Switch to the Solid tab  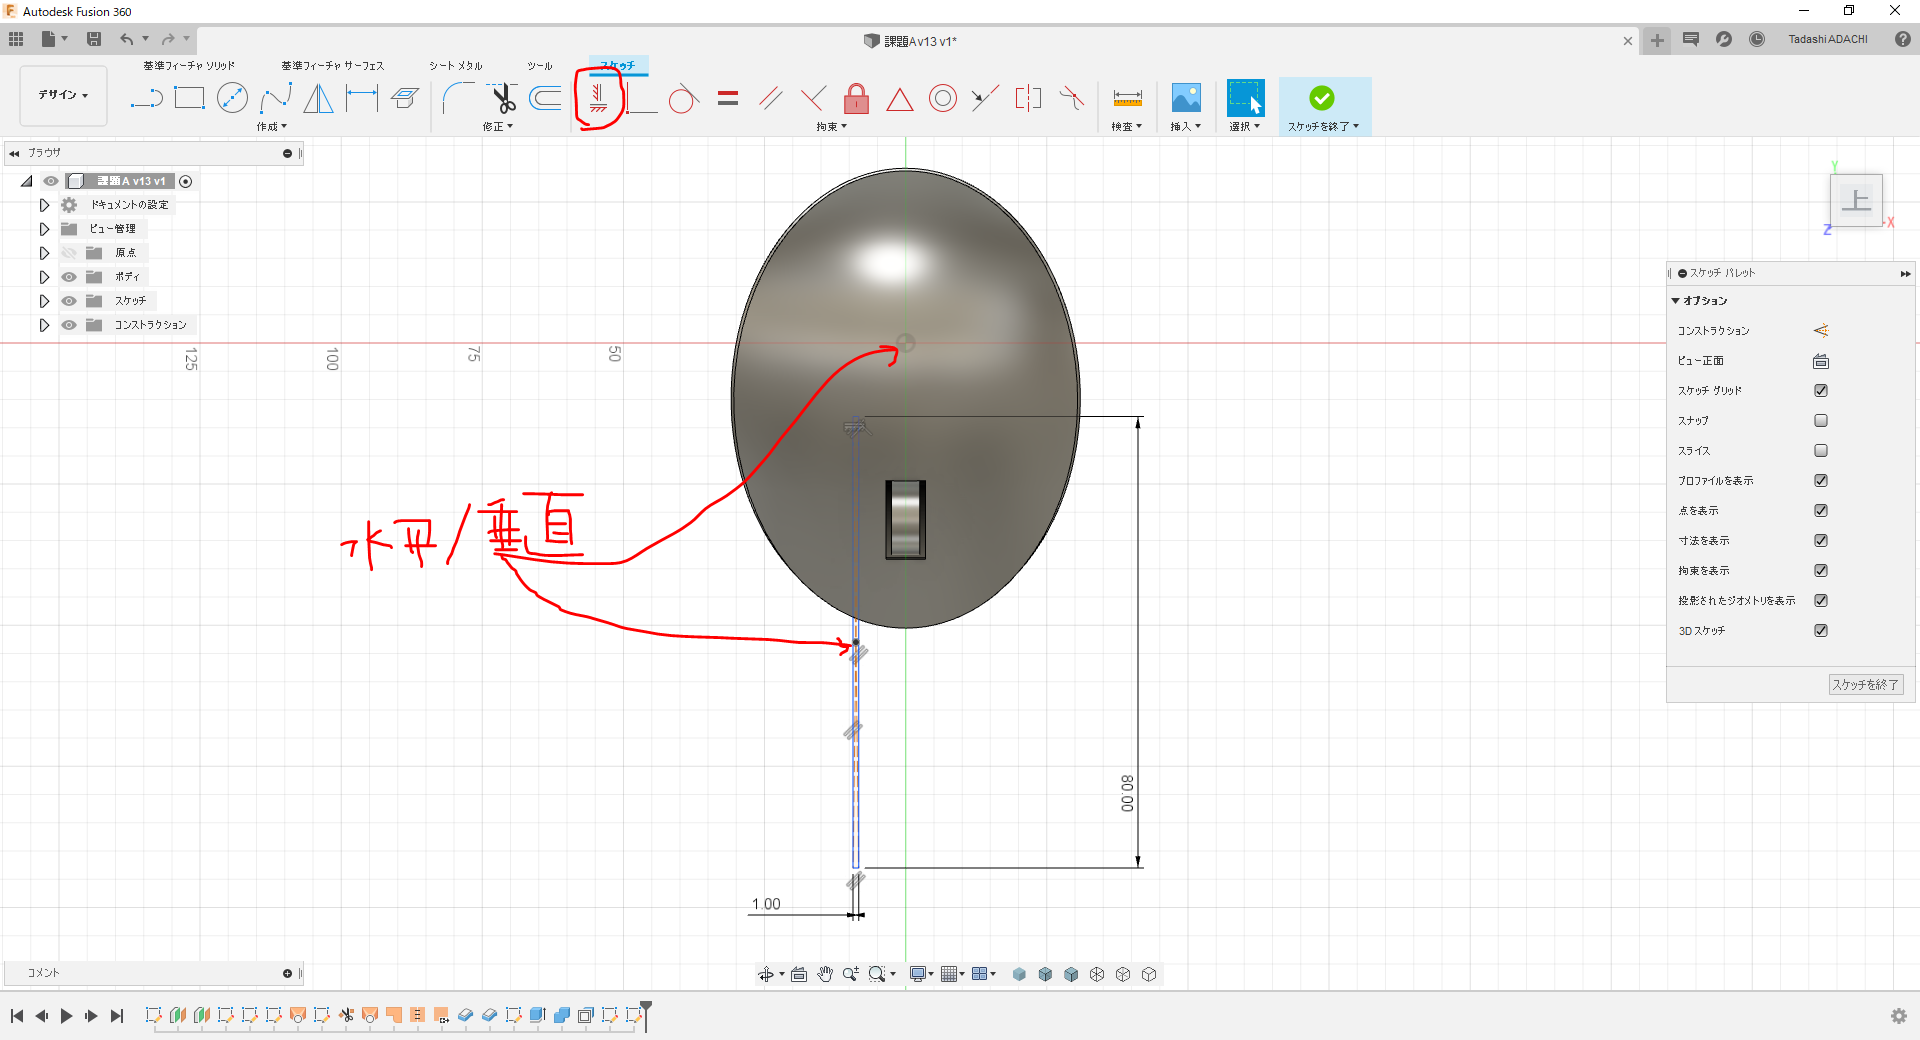pyautogui.click(x=188, y=66)
